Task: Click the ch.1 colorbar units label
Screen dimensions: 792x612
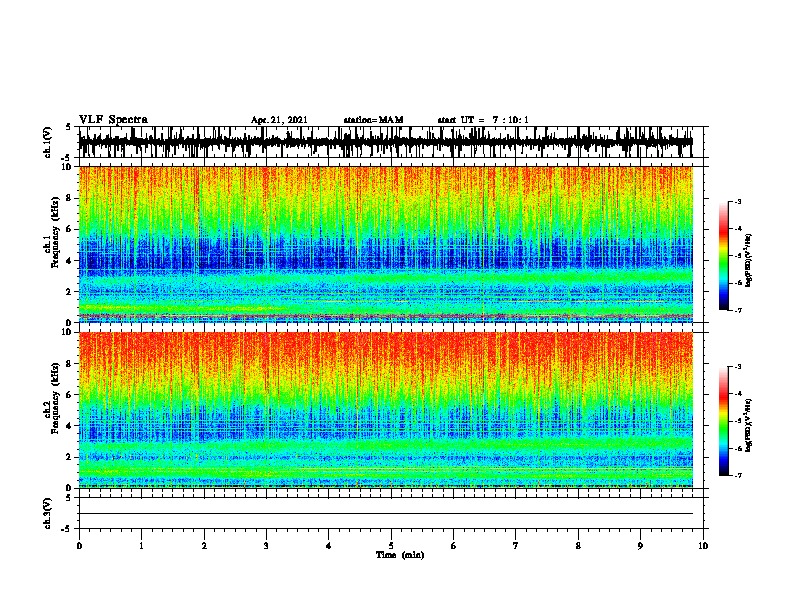Action: point(749,260)
